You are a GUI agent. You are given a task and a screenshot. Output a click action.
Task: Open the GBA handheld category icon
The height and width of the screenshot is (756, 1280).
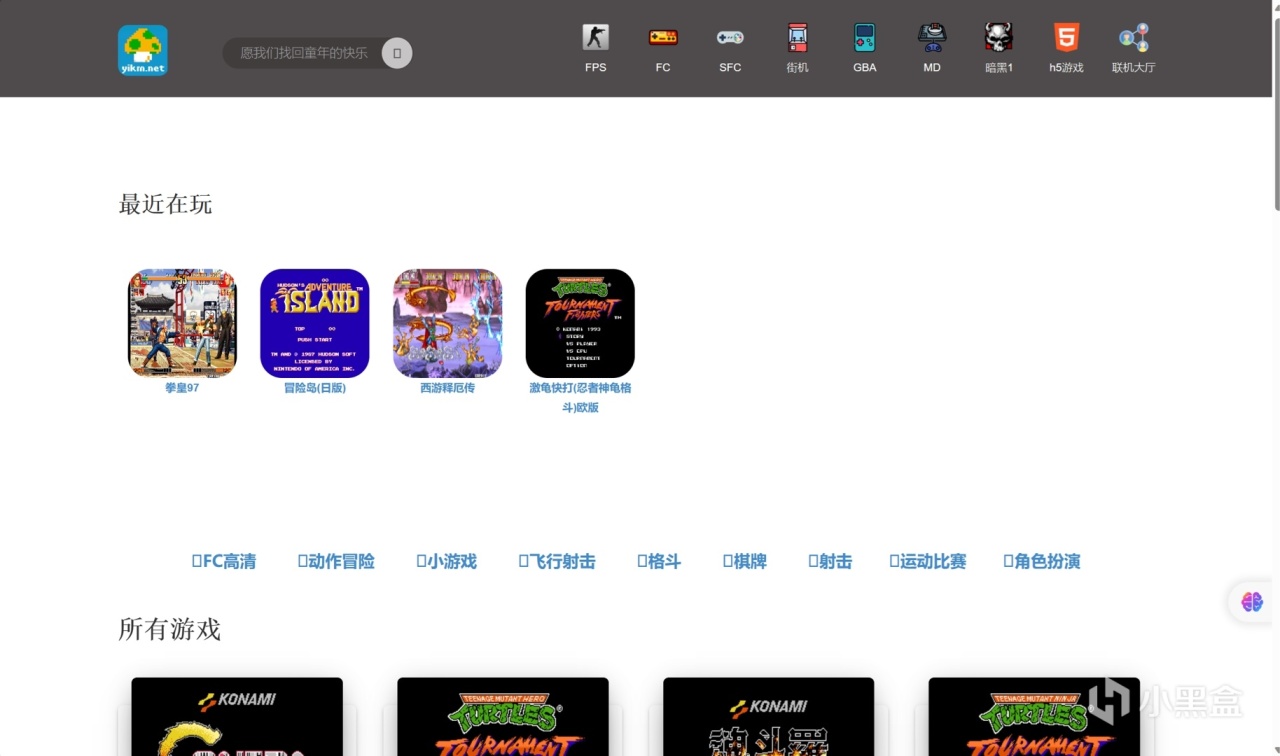tap(864, 38)
